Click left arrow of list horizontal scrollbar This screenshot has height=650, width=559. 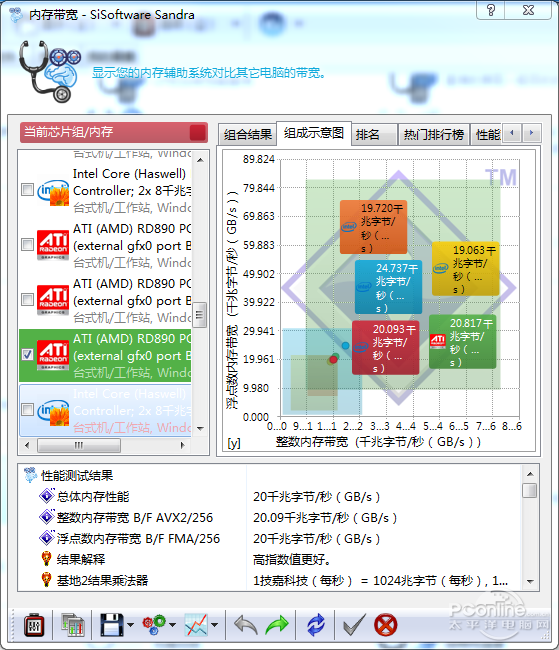[x=27, y=446]
